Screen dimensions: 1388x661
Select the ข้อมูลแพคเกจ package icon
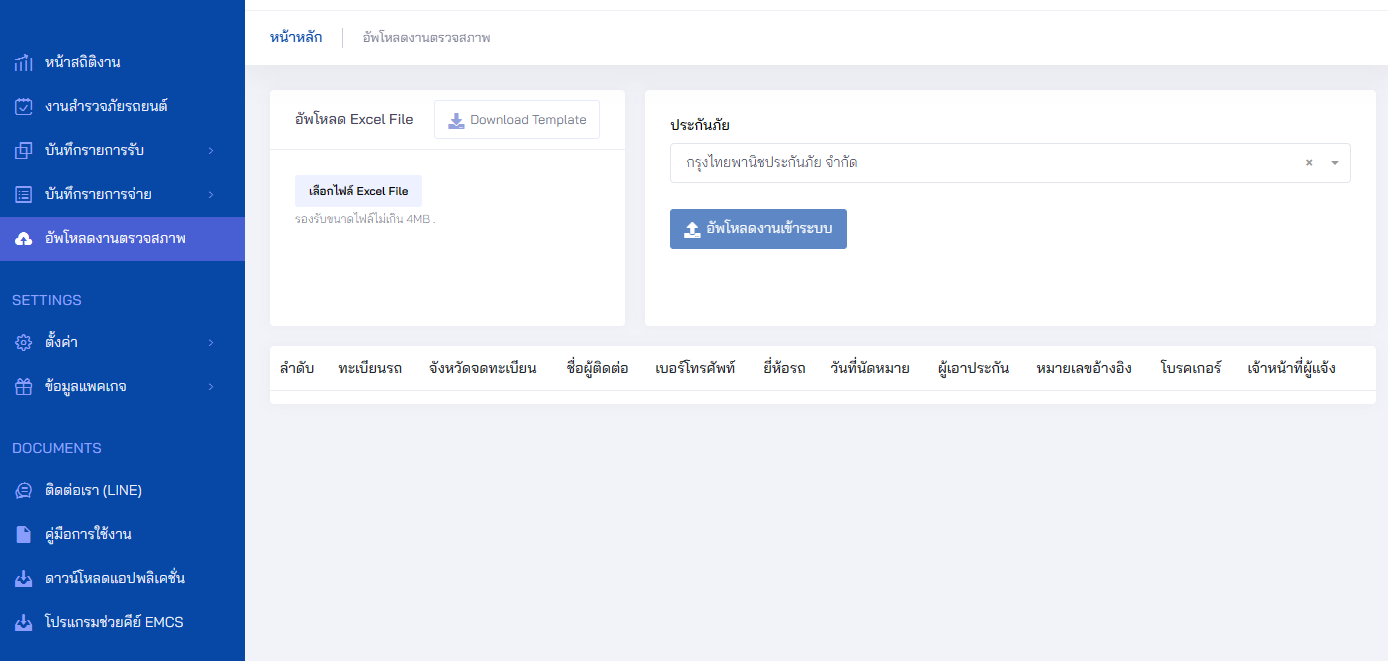point(22,386)
